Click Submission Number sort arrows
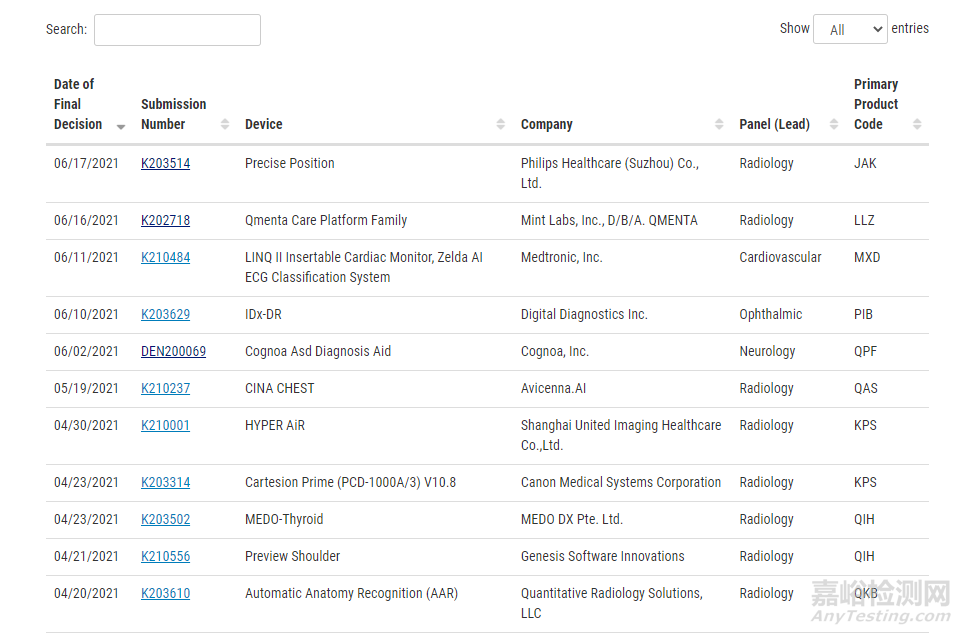The image size is (962, 634). [222, 125]
